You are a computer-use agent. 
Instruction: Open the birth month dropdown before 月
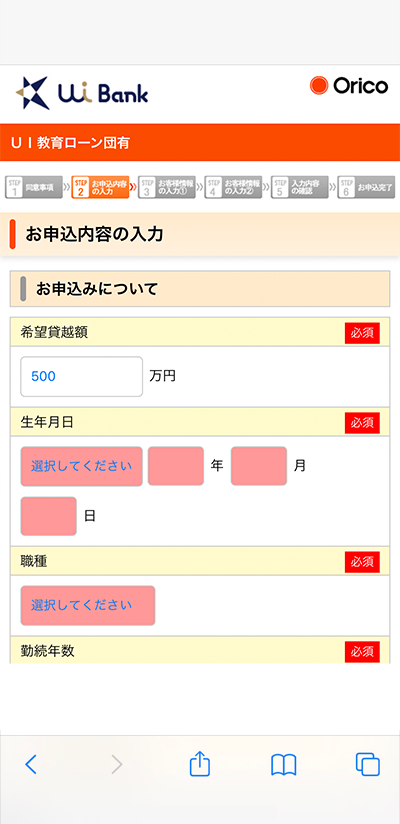pos(259,466)
